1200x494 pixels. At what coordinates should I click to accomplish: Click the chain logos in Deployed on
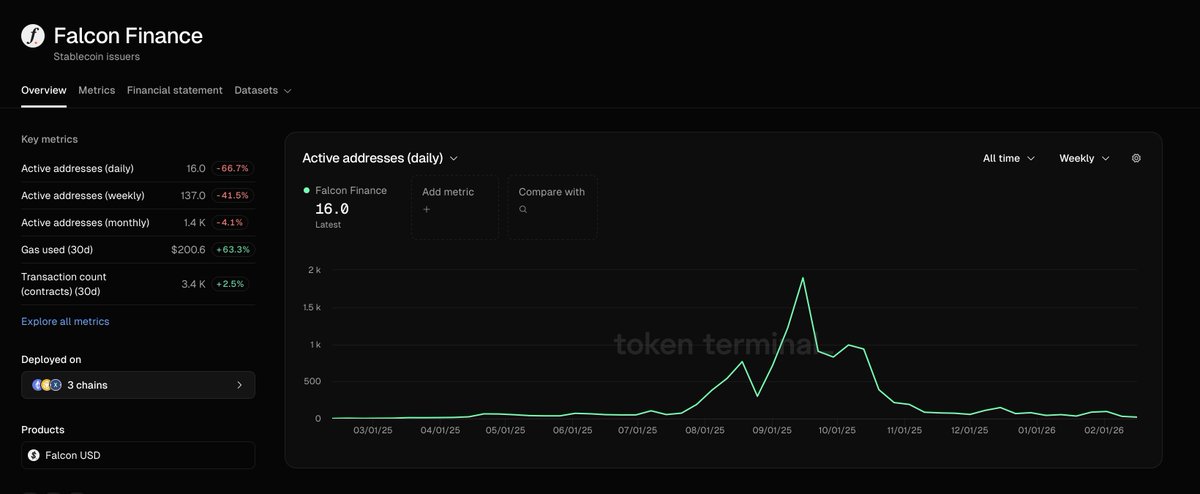pyautogui.click(x=47, y=385)
